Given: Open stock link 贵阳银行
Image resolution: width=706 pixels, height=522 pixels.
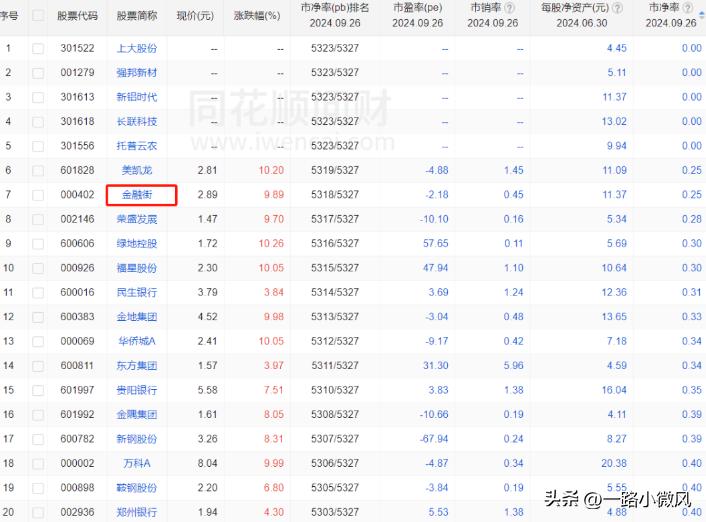Looking at the screenshot, I should pos(137,390).
